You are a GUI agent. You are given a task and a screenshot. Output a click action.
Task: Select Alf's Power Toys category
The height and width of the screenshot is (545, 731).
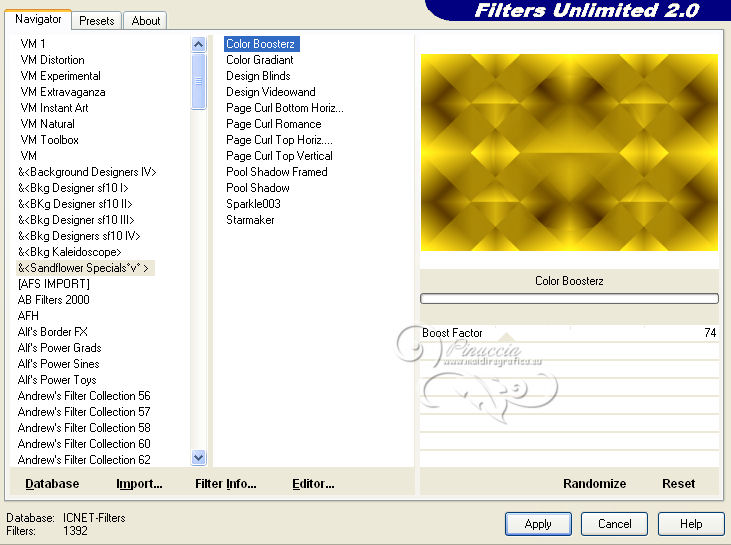click(x=57, y=380)
